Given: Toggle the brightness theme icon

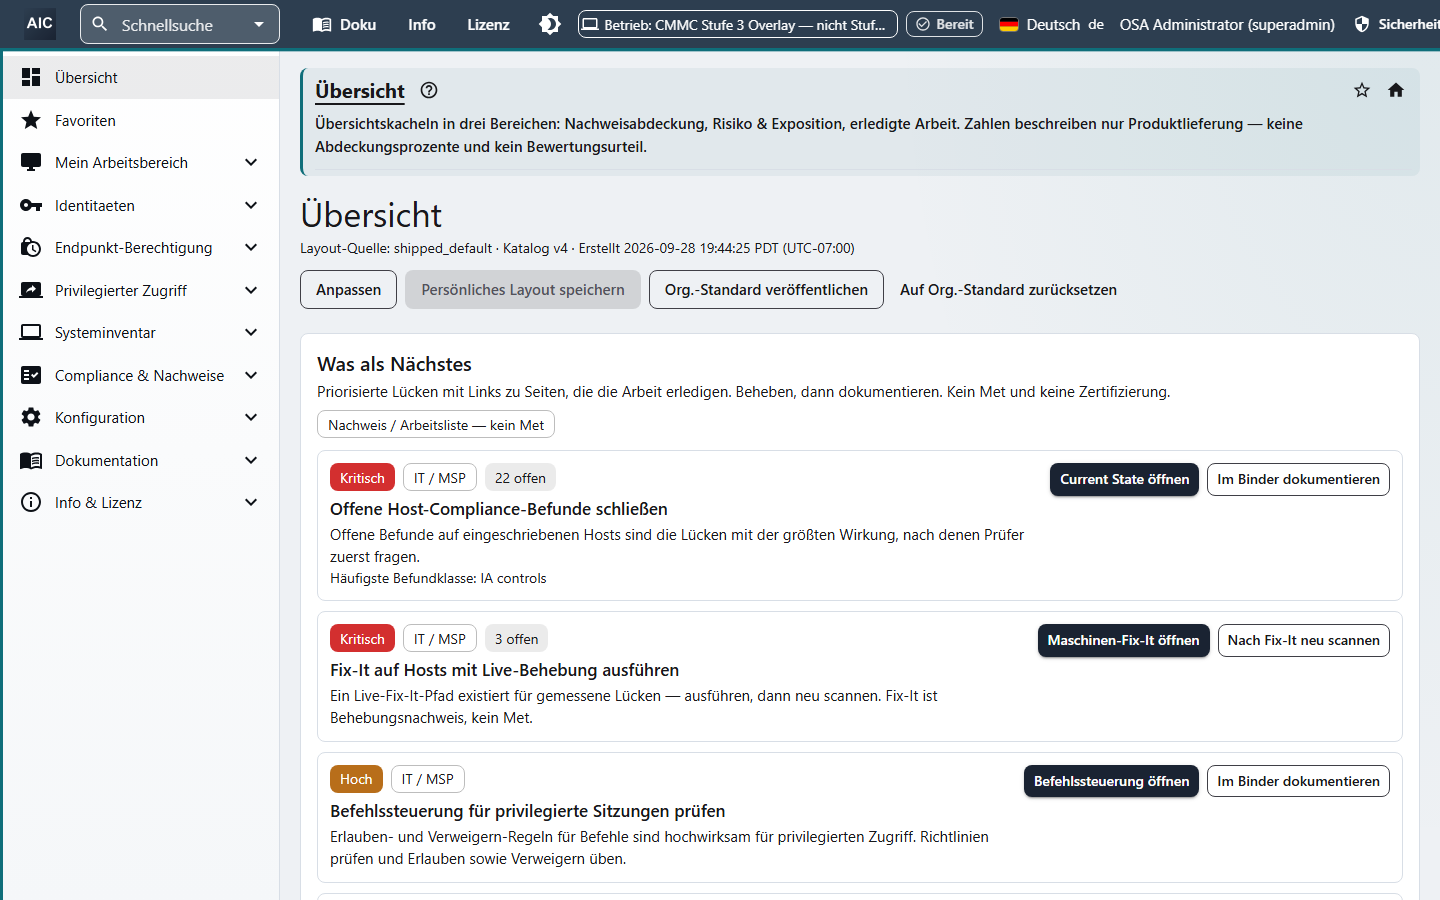Looking at the screenshot, I should tap(550, 24).
